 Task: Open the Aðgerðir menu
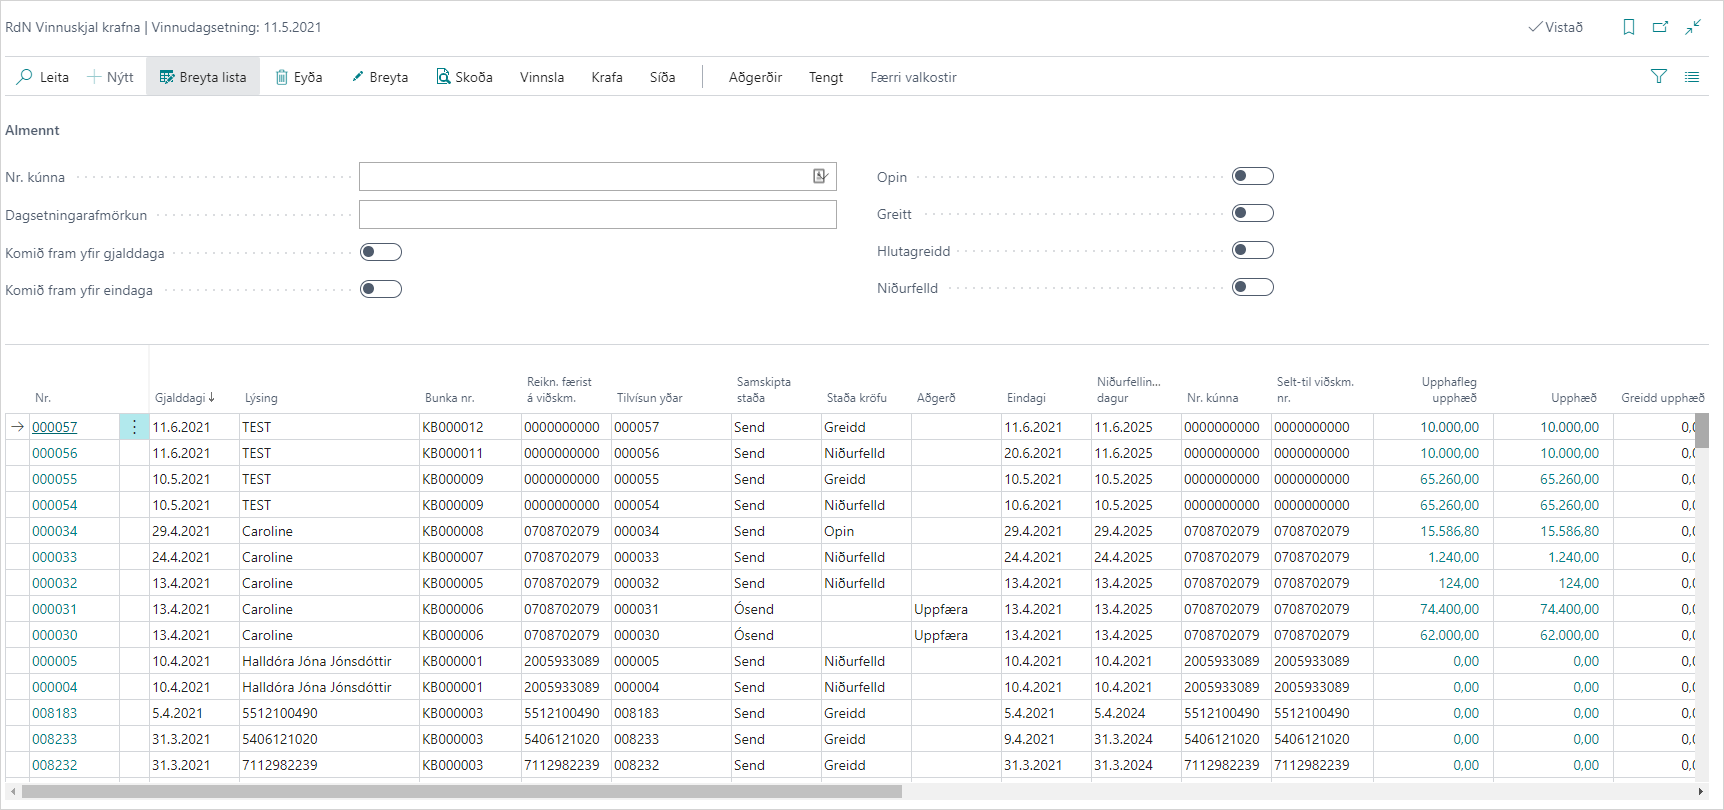point(755,77)
